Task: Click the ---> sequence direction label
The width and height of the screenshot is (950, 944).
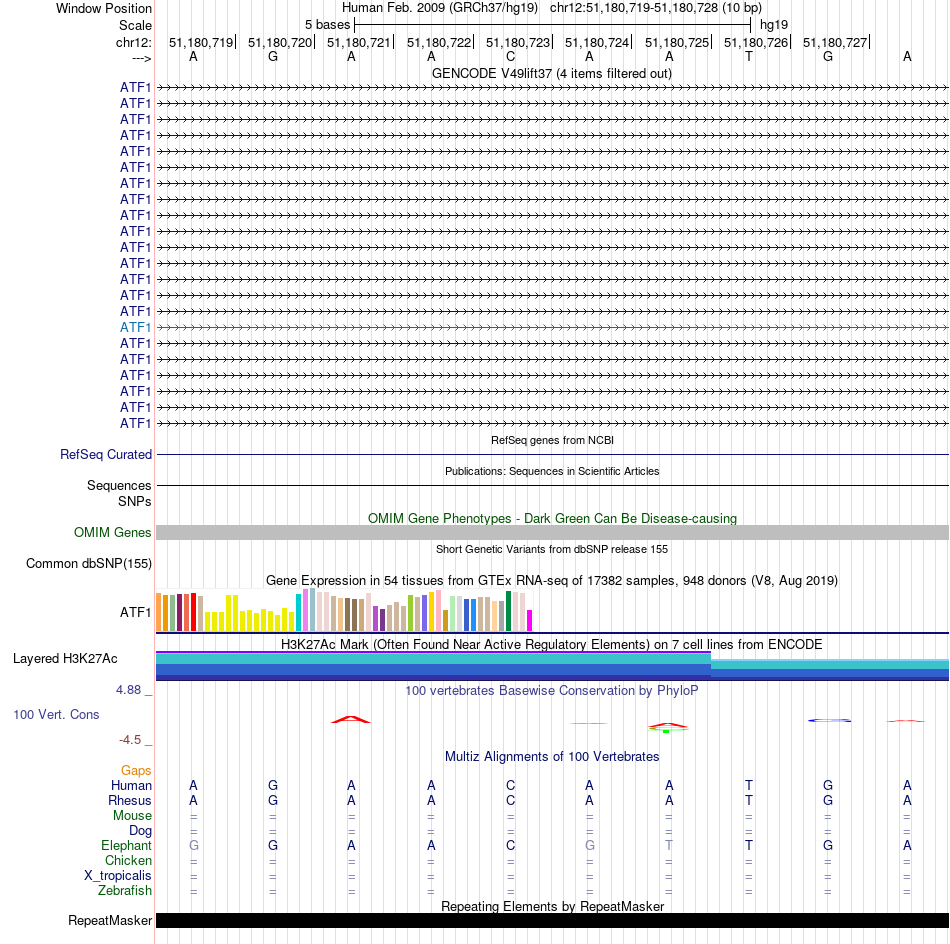Action: [x=141, y=58]
